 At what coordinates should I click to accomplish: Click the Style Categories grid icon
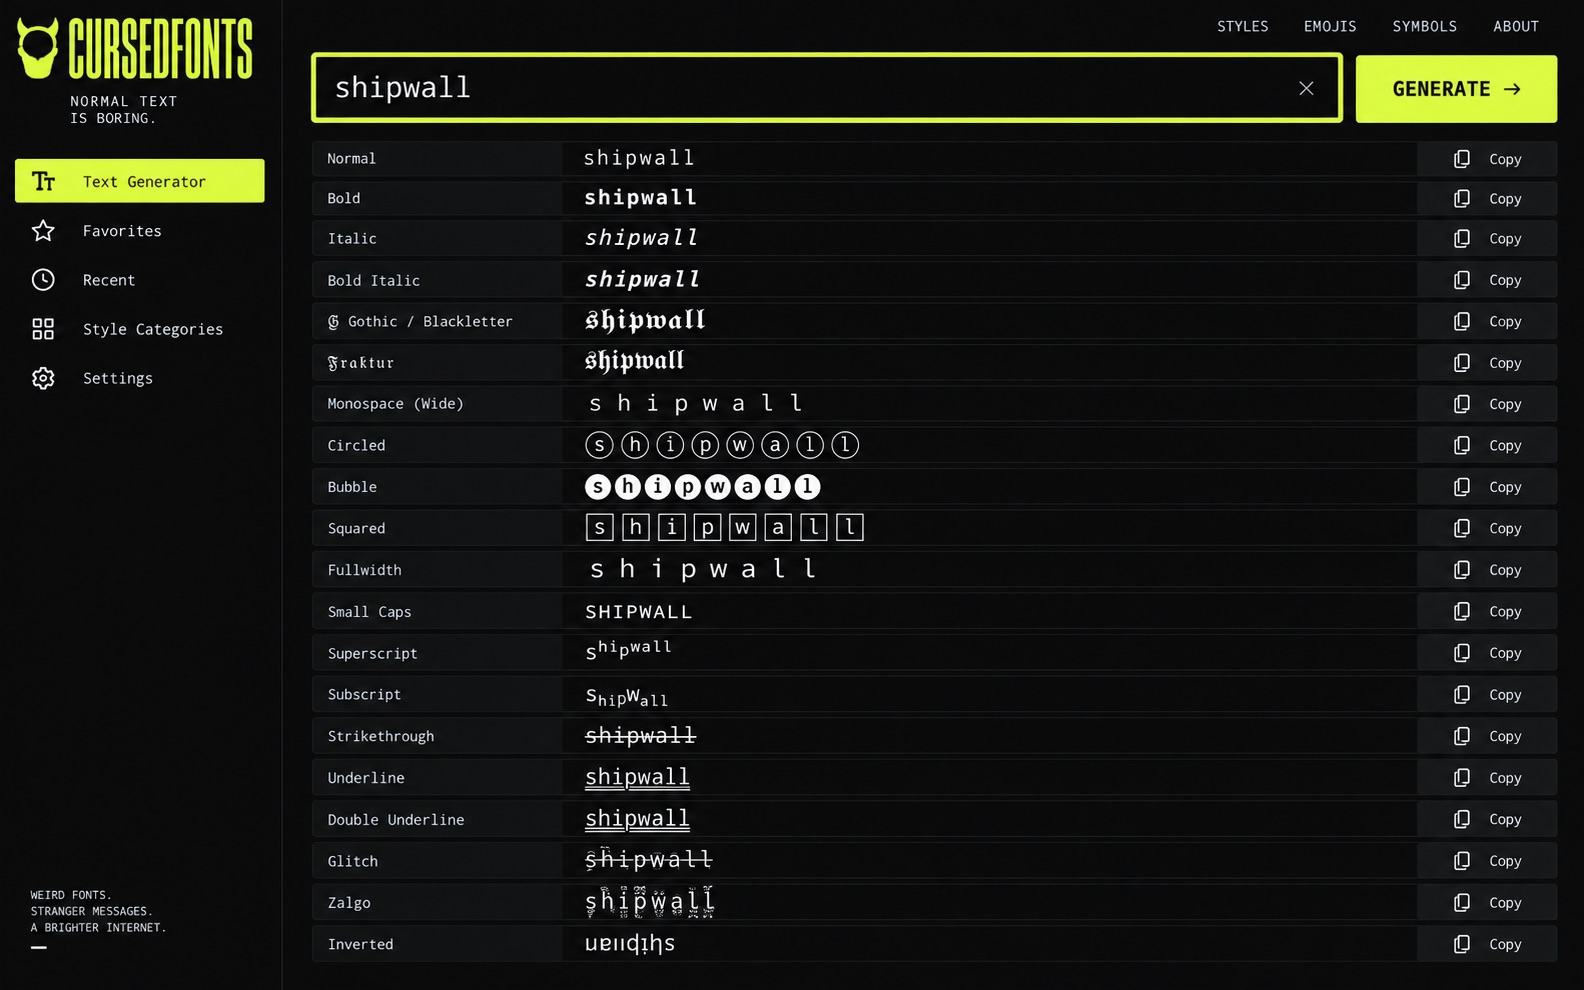pyautogui.click(x=43, y=329)
